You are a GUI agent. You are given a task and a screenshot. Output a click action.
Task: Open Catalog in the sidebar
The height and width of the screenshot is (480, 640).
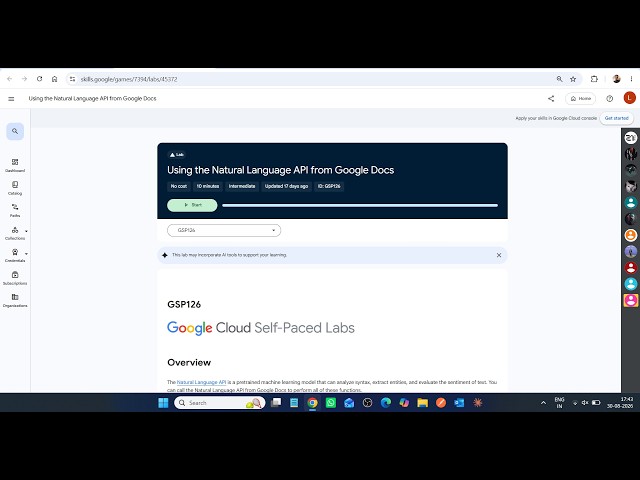coord(15,188)
